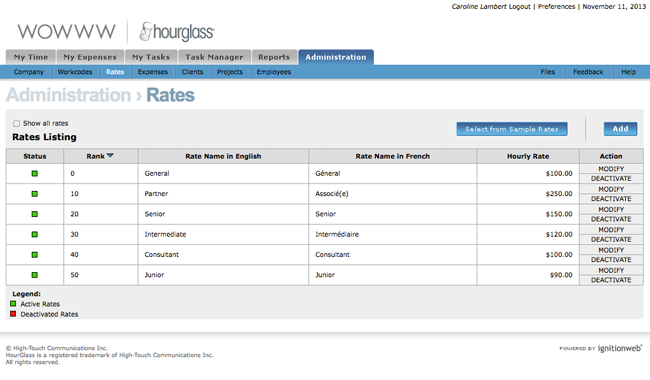This screenshot has width=650, height=380.
Task: Click the Administration breadcrumb heading
Action: (x=68, y=95)
